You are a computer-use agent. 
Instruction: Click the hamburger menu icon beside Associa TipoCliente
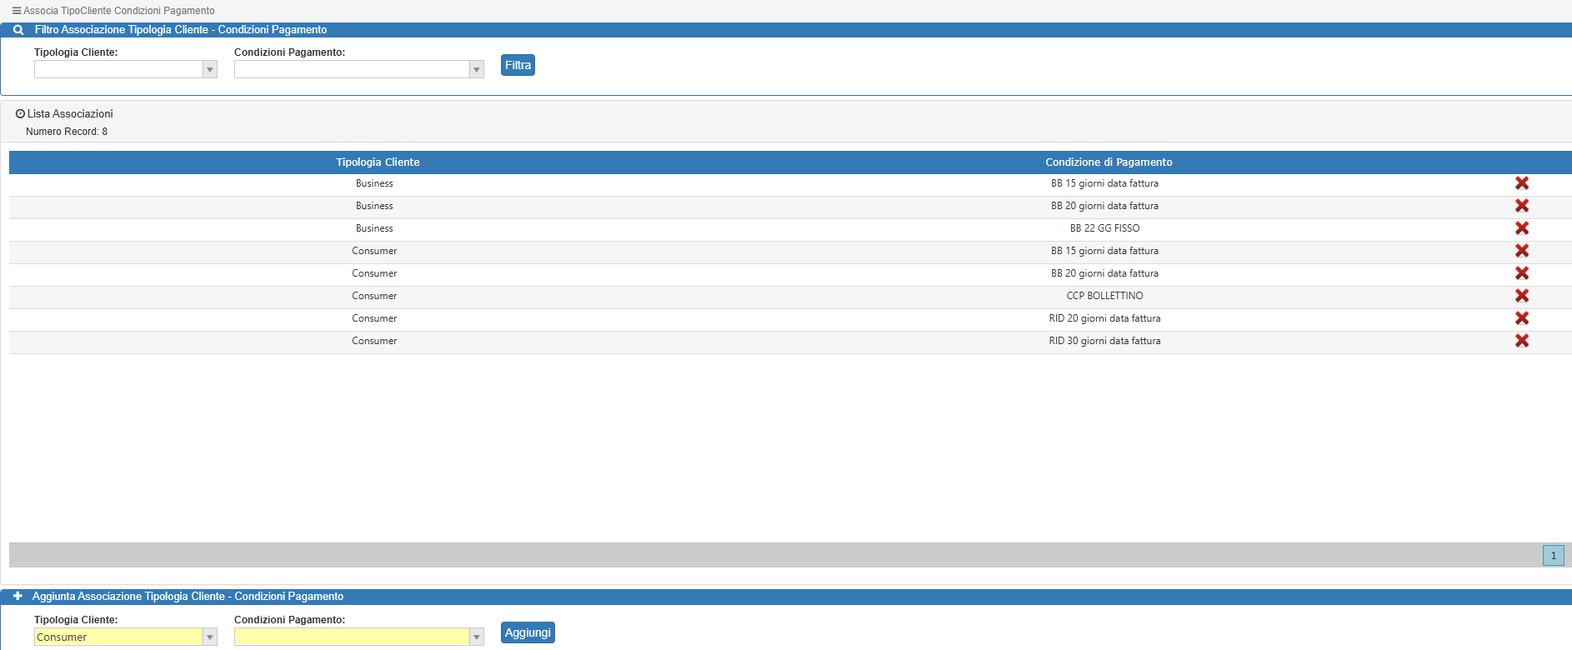click(x=16, y=11)
